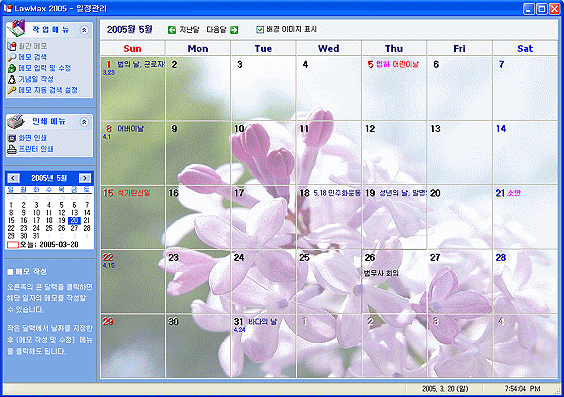Screen dimensions: 564x397
Task: Go to previous month in mini calendar
Action: (x=13, y=178)
